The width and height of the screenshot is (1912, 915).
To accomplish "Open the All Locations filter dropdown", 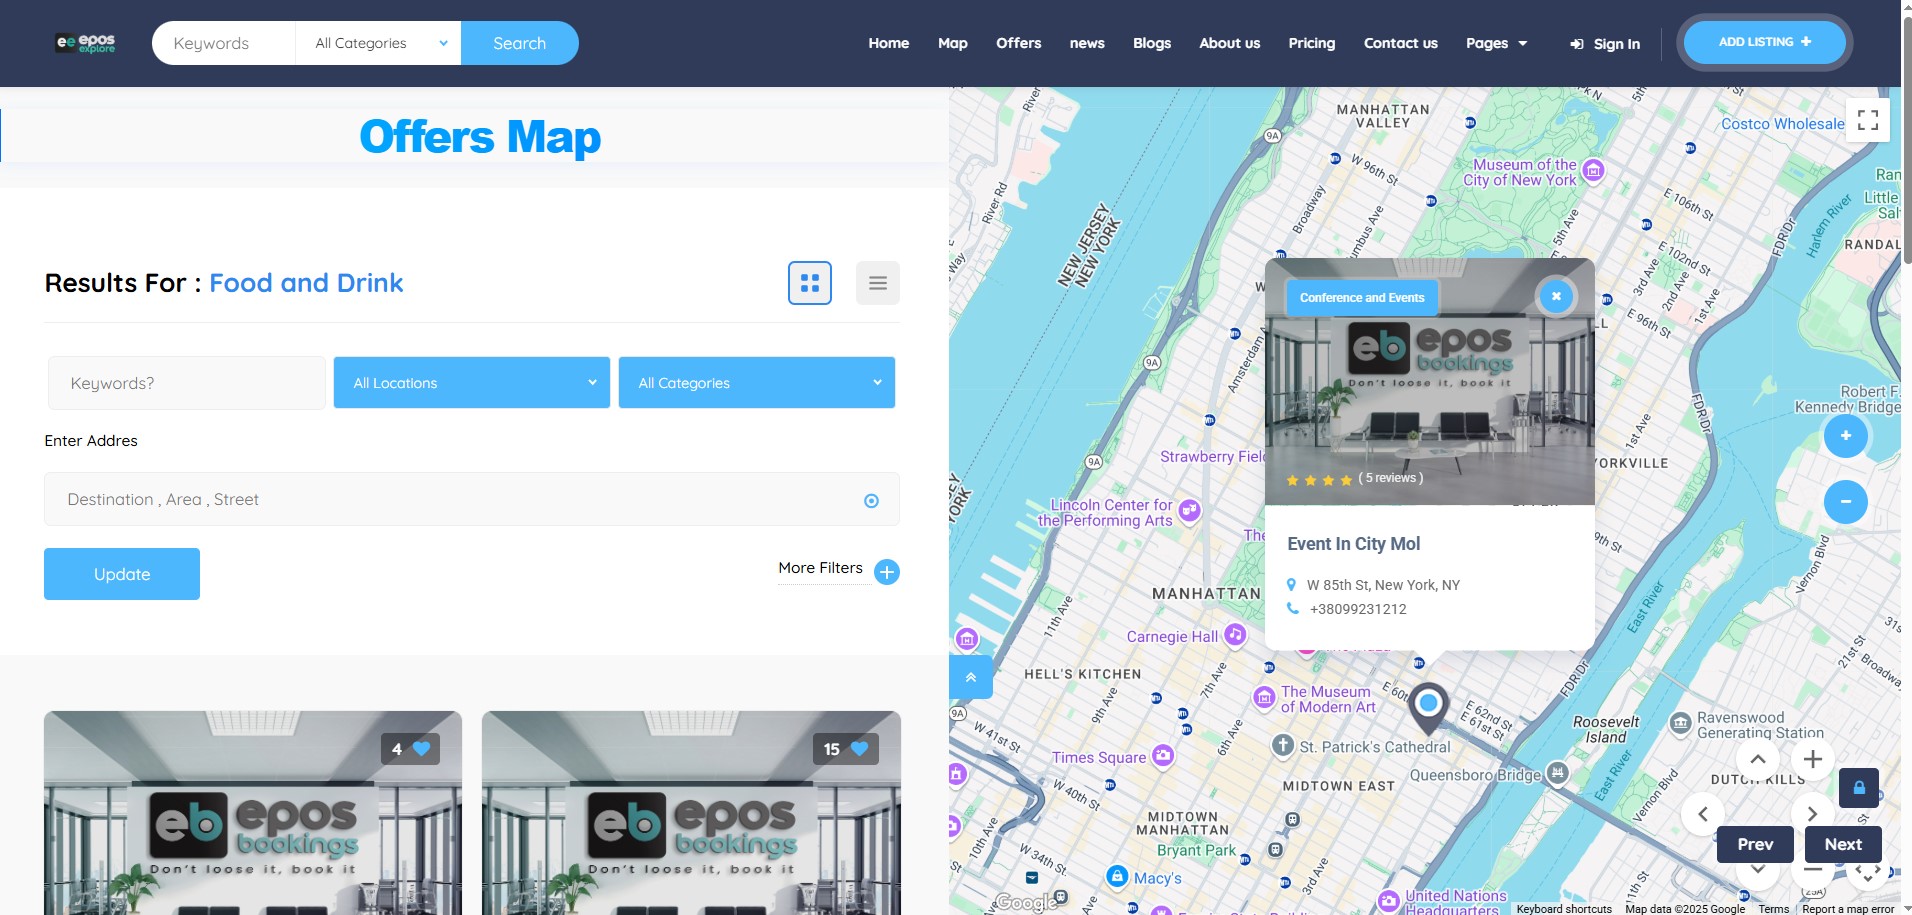I will [472, 383].
